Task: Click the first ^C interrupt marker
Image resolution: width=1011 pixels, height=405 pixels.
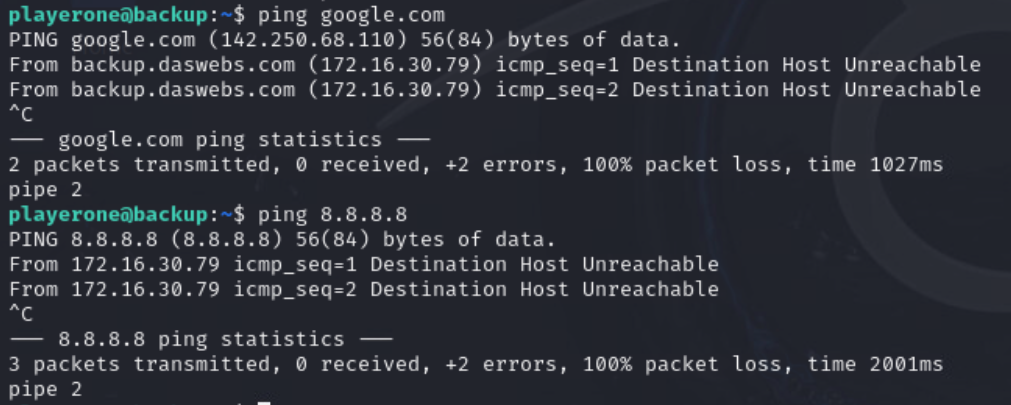Action: coord(21,115)
